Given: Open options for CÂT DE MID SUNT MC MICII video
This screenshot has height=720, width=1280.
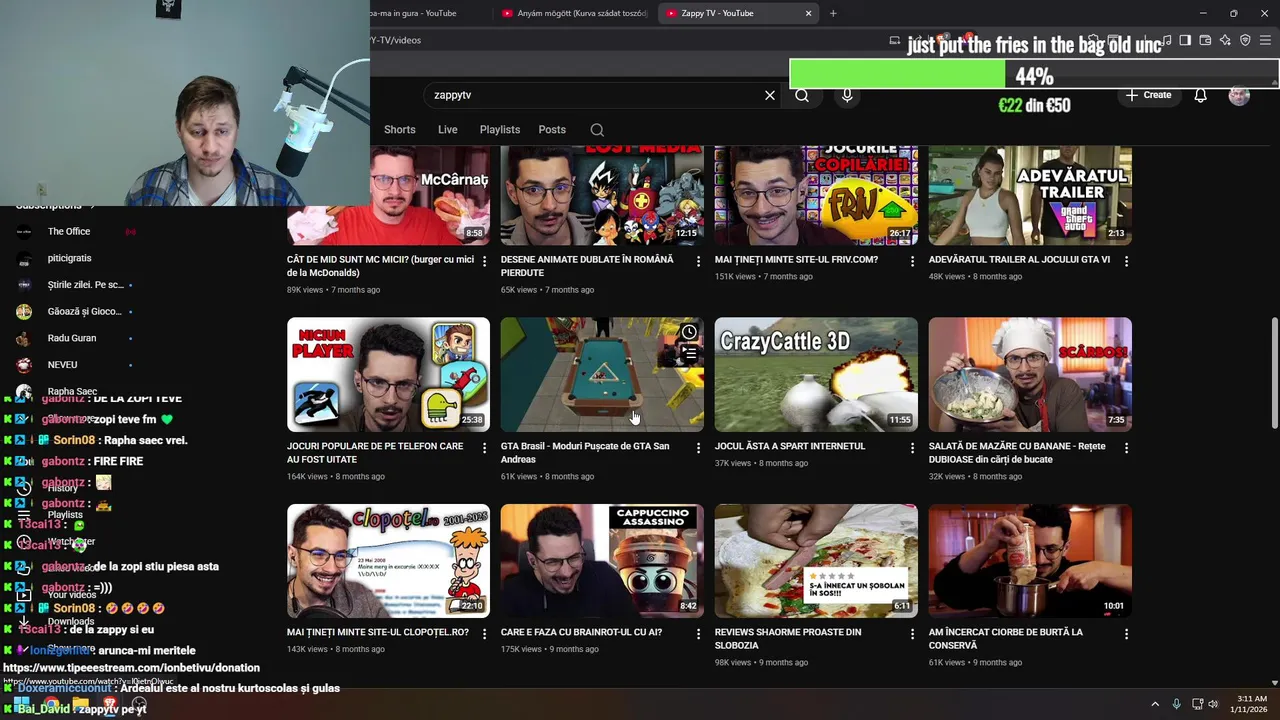Looking at the screenshot, I should click(484, 261).
